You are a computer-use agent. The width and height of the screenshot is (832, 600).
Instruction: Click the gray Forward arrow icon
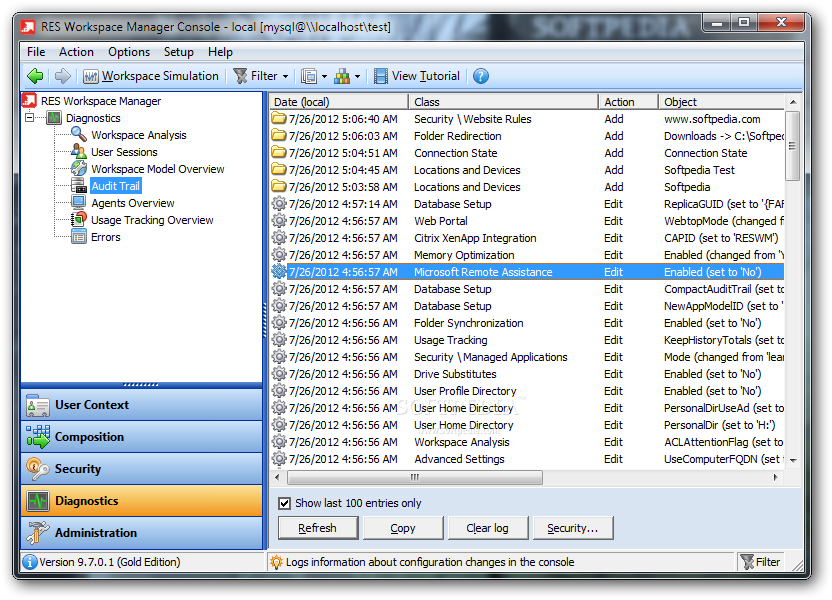63,76
